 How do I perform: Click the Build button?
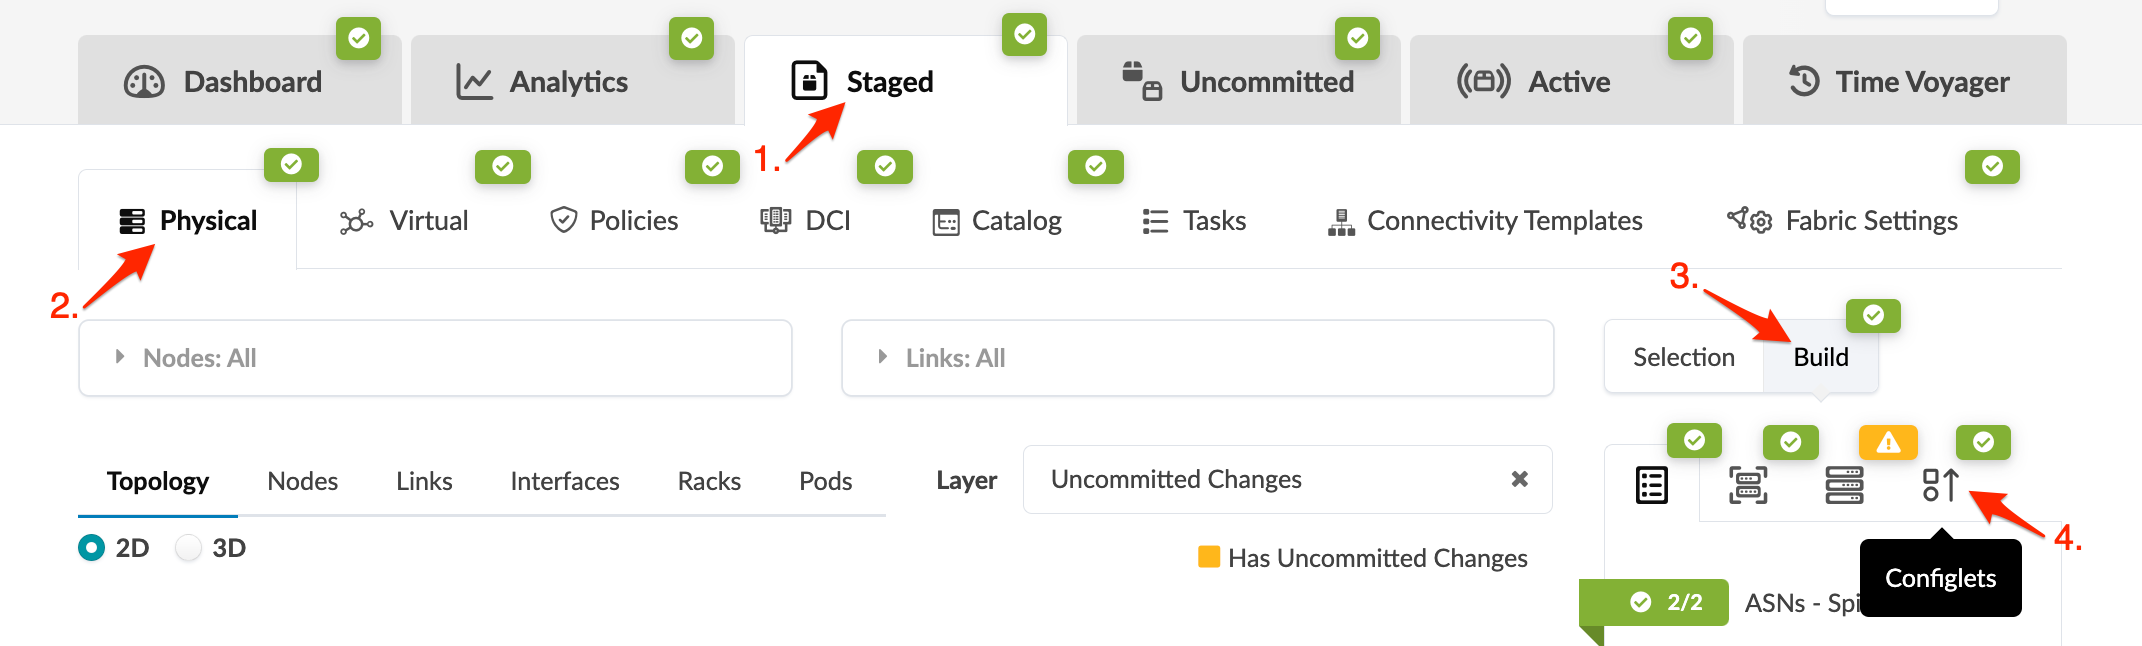[1820, 358]
